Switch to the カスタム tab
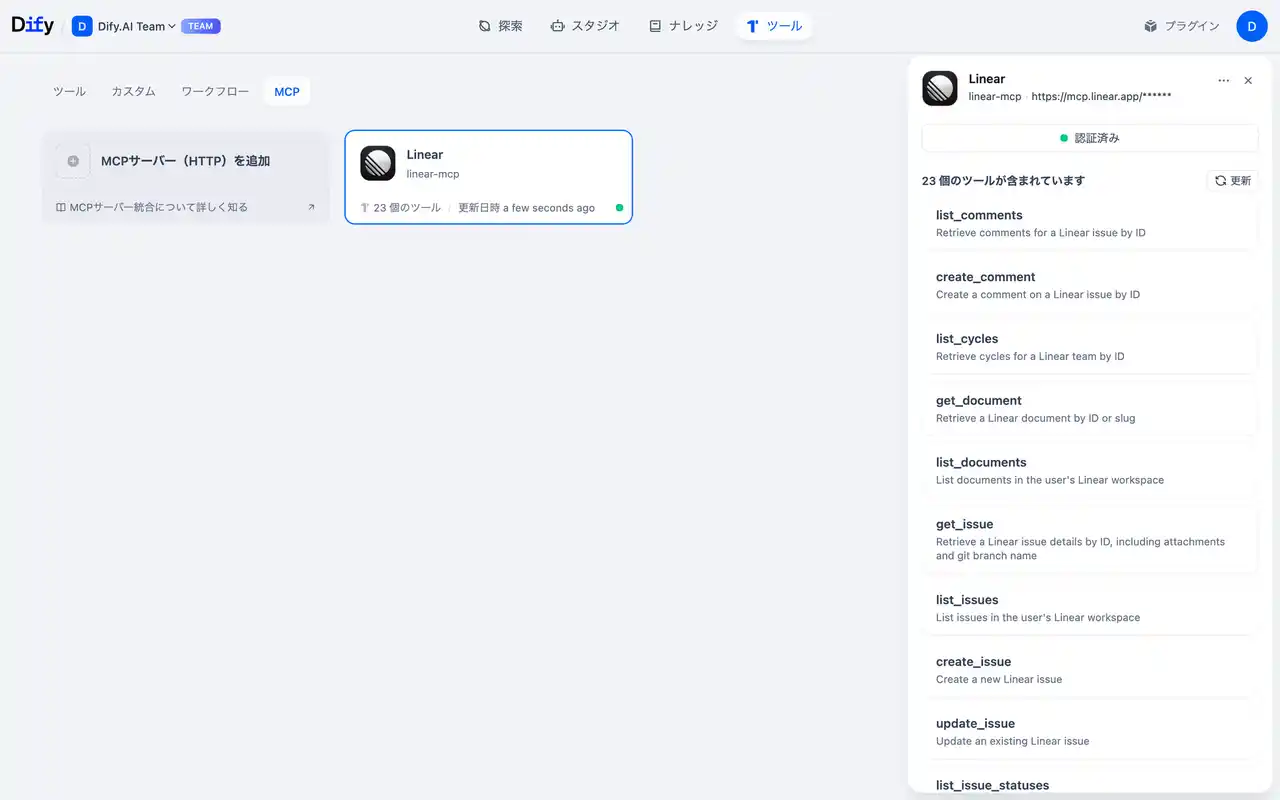The width and height of the screenshot is (1280, 800). (x=133, y=90)
